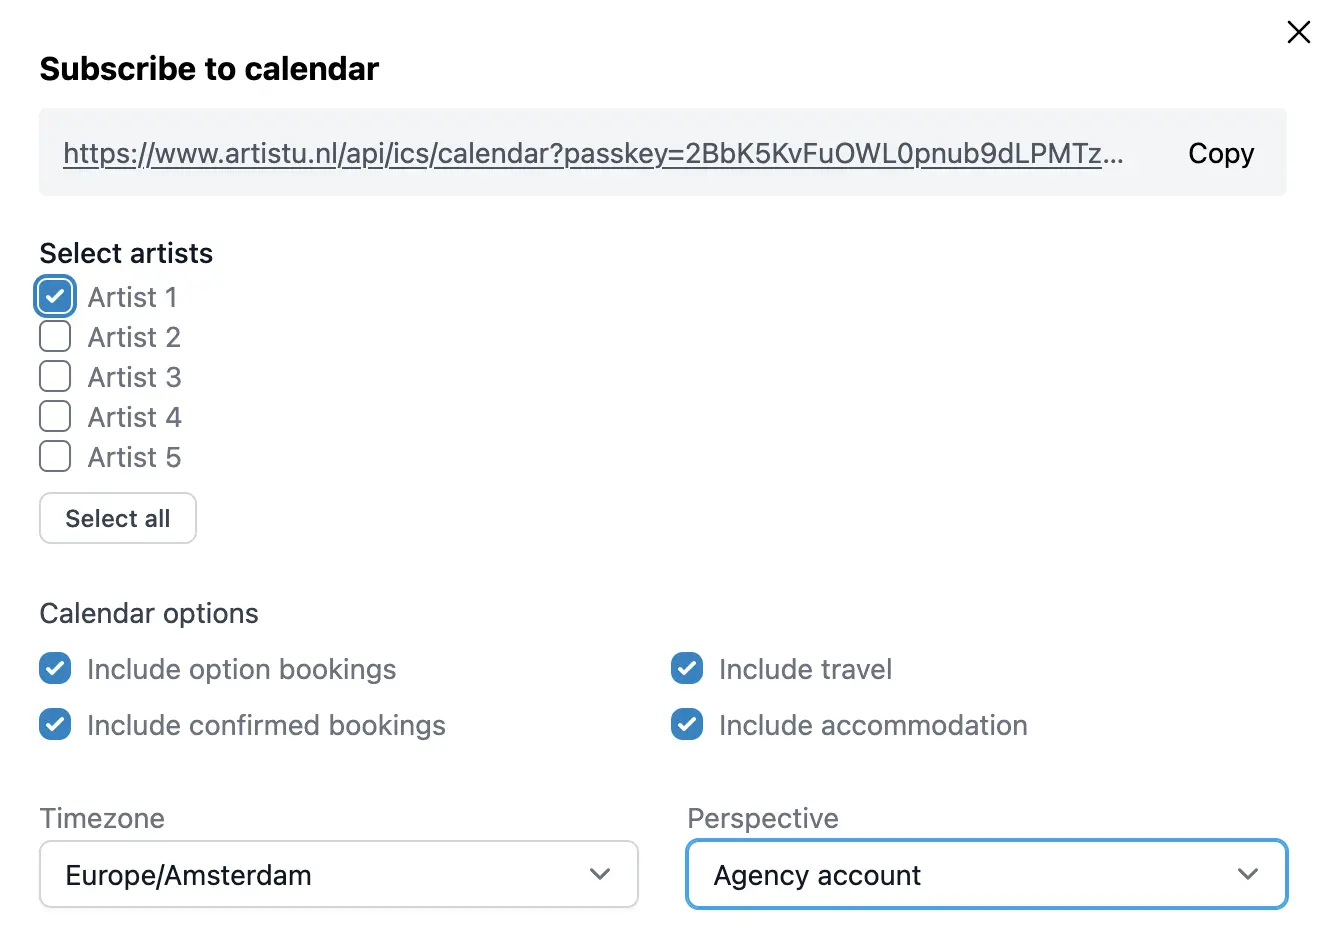The width and height of the screenshot is (1328, 950).
Task: Disable Include option bookings
Action: pyautogui.click(x=55, y=668)
